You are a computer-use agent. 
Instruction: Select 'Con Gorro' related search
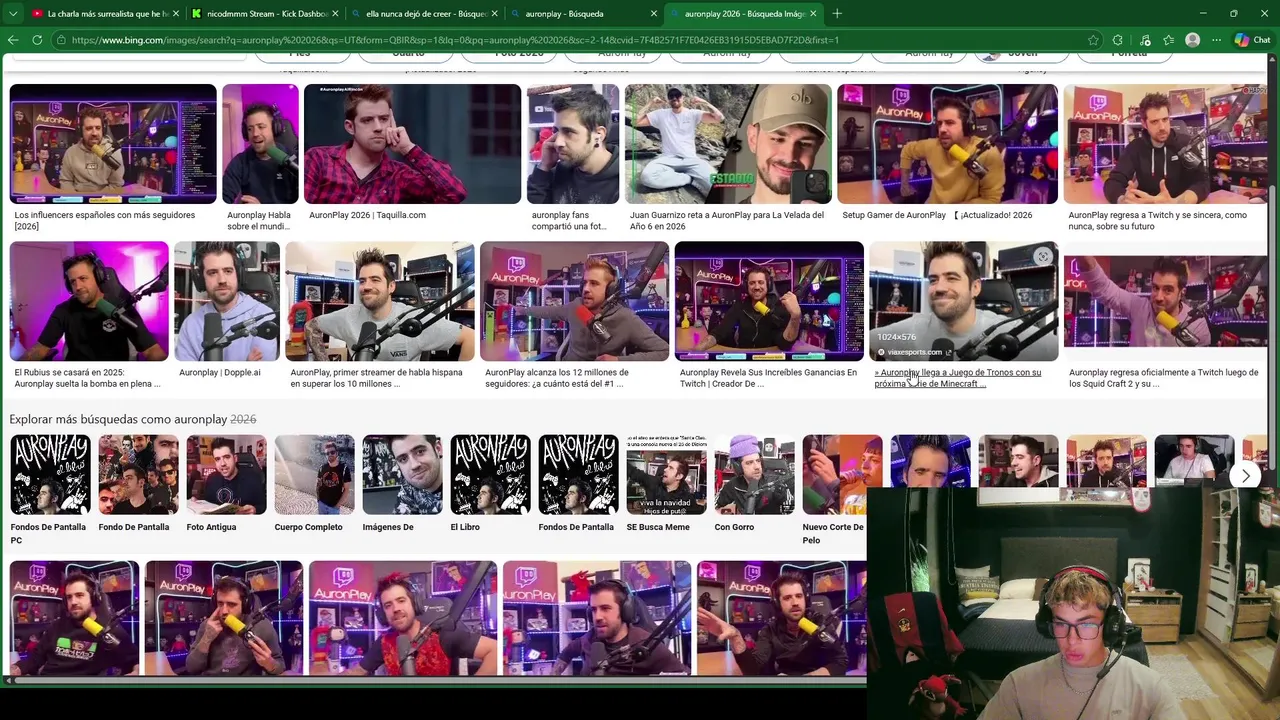click(x=754, y=484)
